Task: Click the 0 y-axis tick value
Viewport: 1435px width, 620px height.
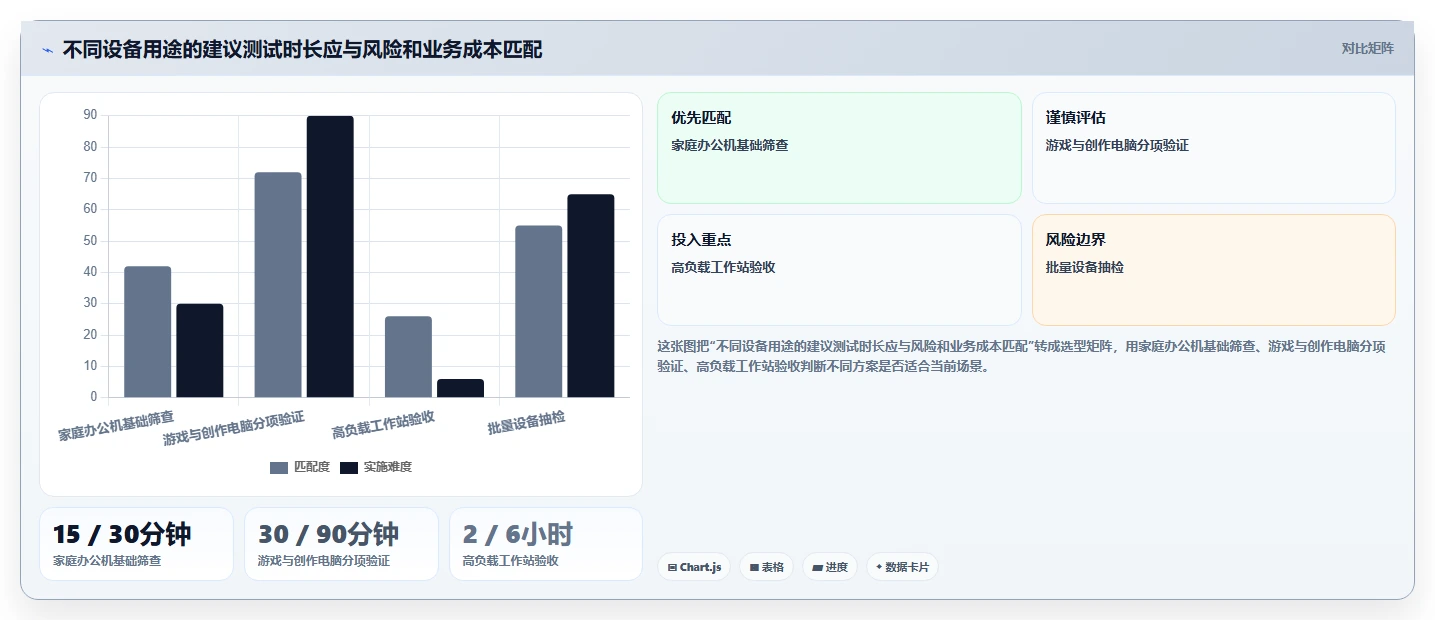Action: (x=94, y=397)
